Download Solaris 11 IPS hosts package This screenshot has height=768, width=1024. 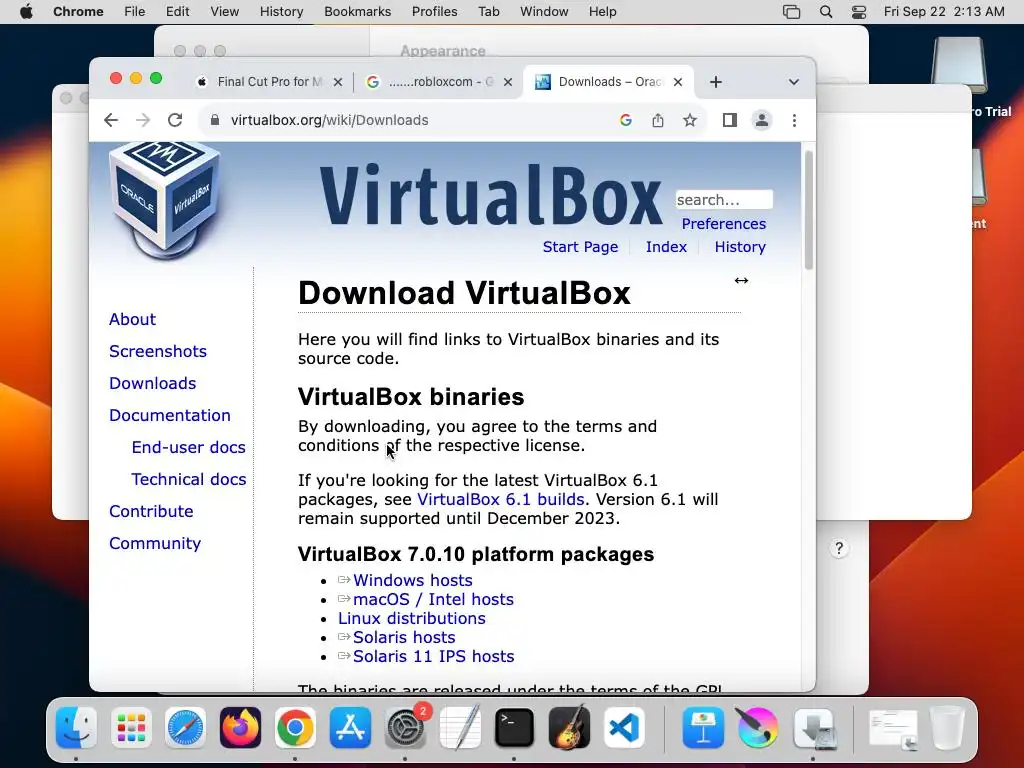[x=434, y=656]
